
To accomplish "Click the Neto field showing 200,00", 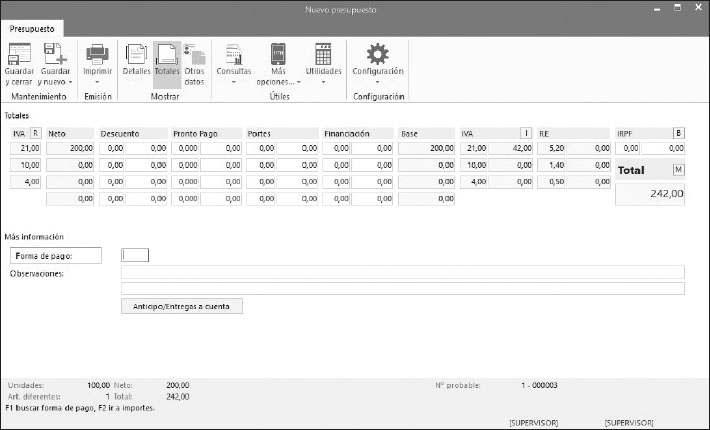I will point(69,148).
